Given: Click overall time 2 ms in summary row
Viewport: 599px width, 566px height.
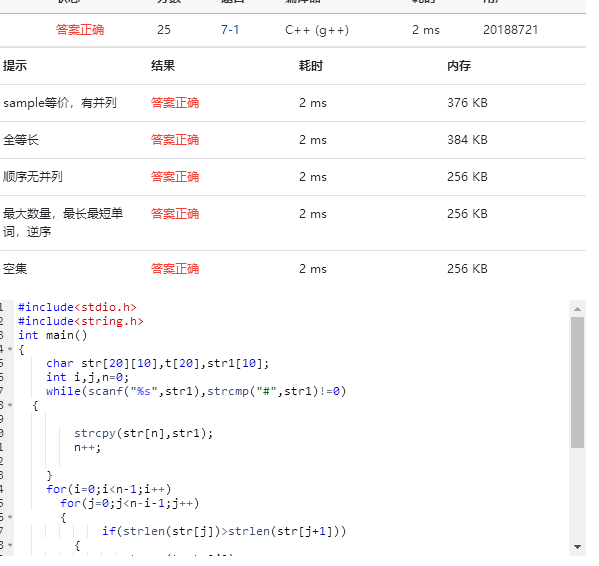Looking at the screenshot, I should tap(426, 30).
